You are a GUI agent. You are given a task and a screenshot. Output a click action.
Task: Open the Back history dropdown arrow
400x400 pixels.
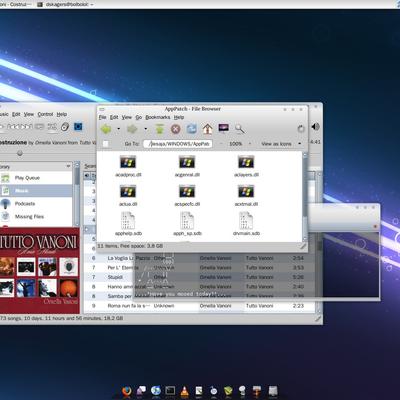point(118,129)
